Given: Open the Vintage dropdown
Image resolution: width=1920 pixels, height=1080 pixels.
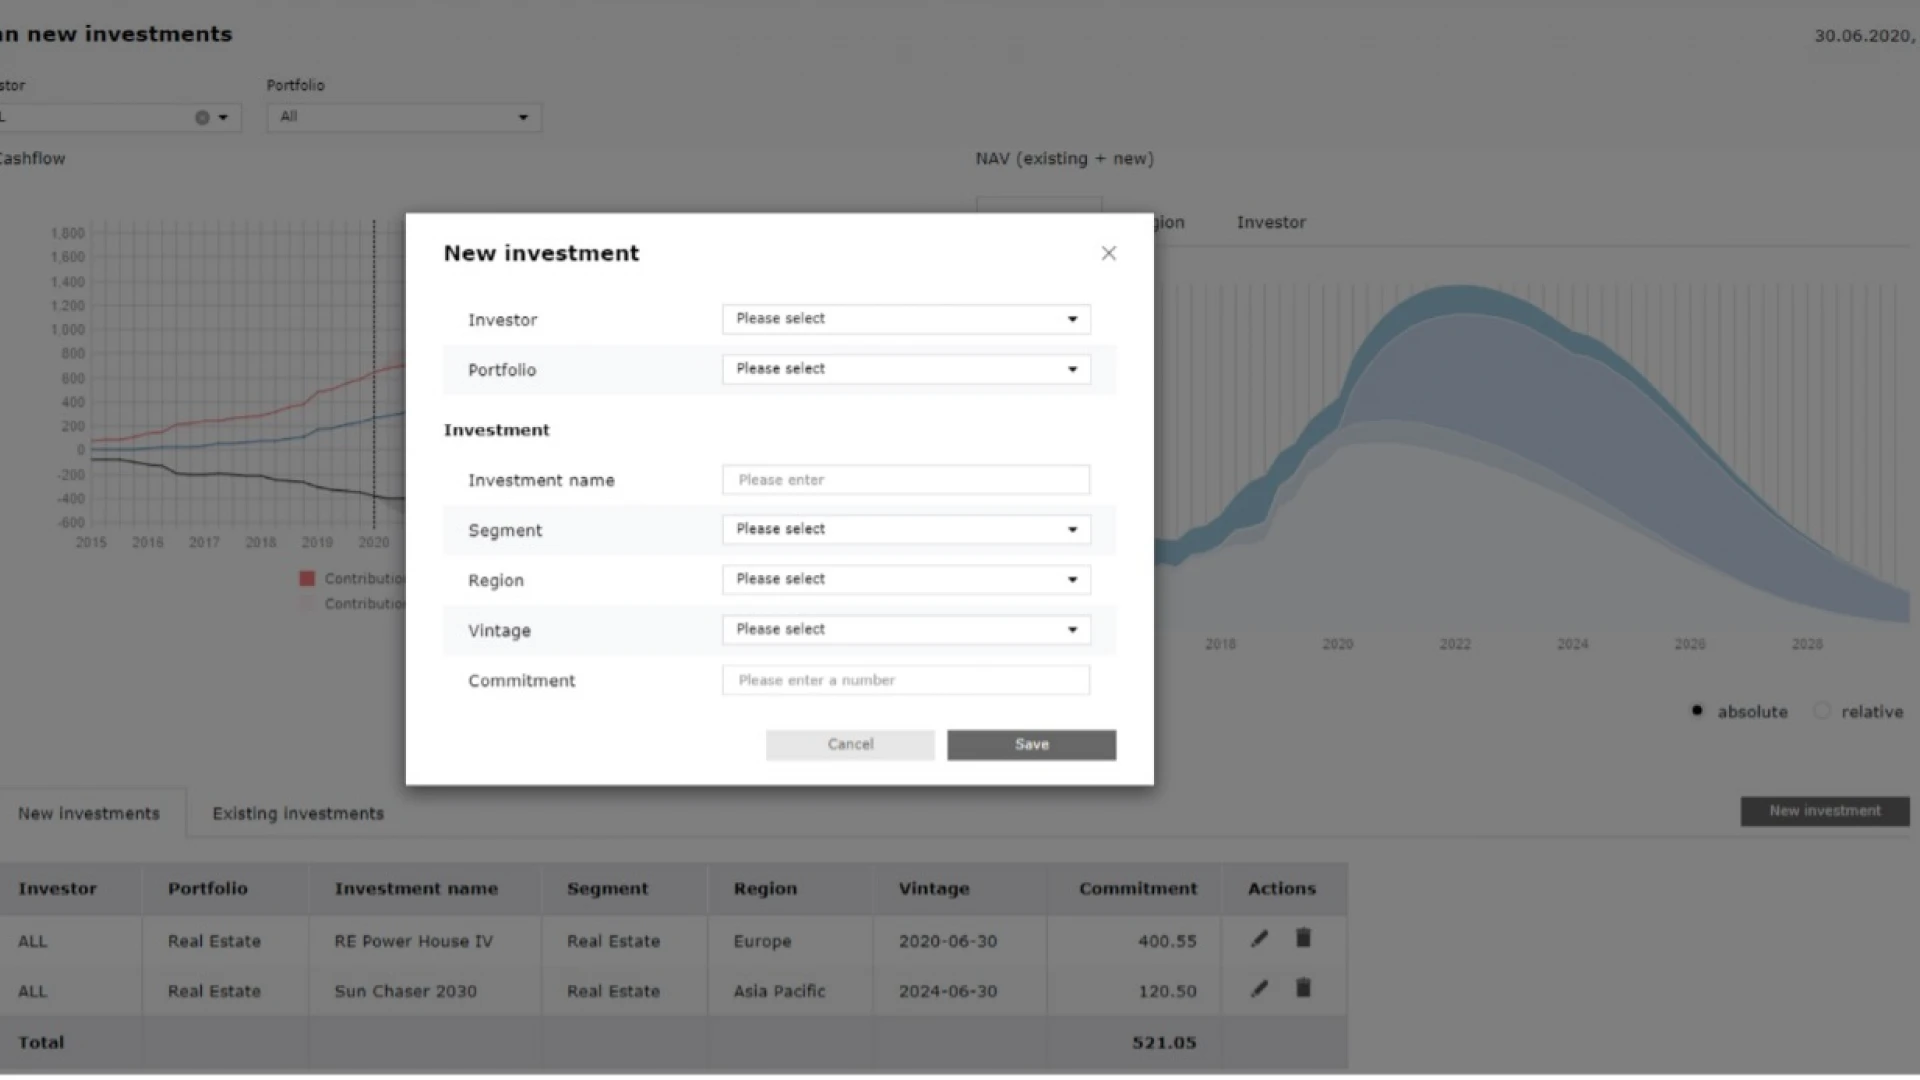Looking at the screenshot, I should pyautogui.click(x=905, y=629).
